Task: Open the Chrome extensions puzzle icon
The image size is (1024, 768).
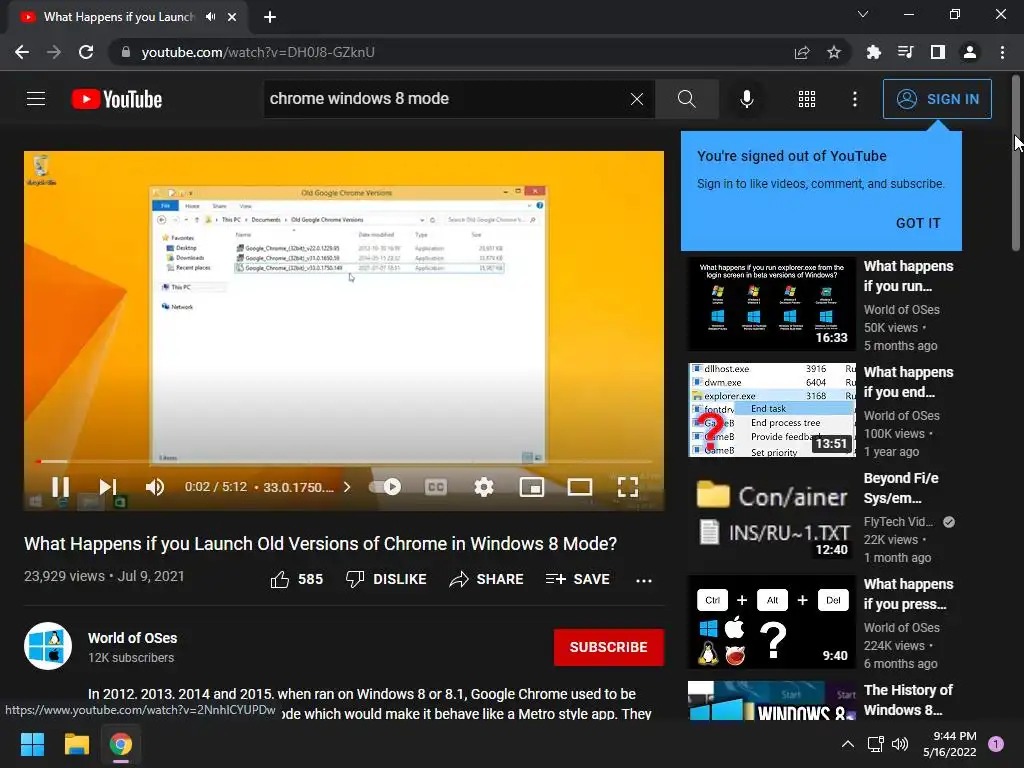Action: click(873, 52)
